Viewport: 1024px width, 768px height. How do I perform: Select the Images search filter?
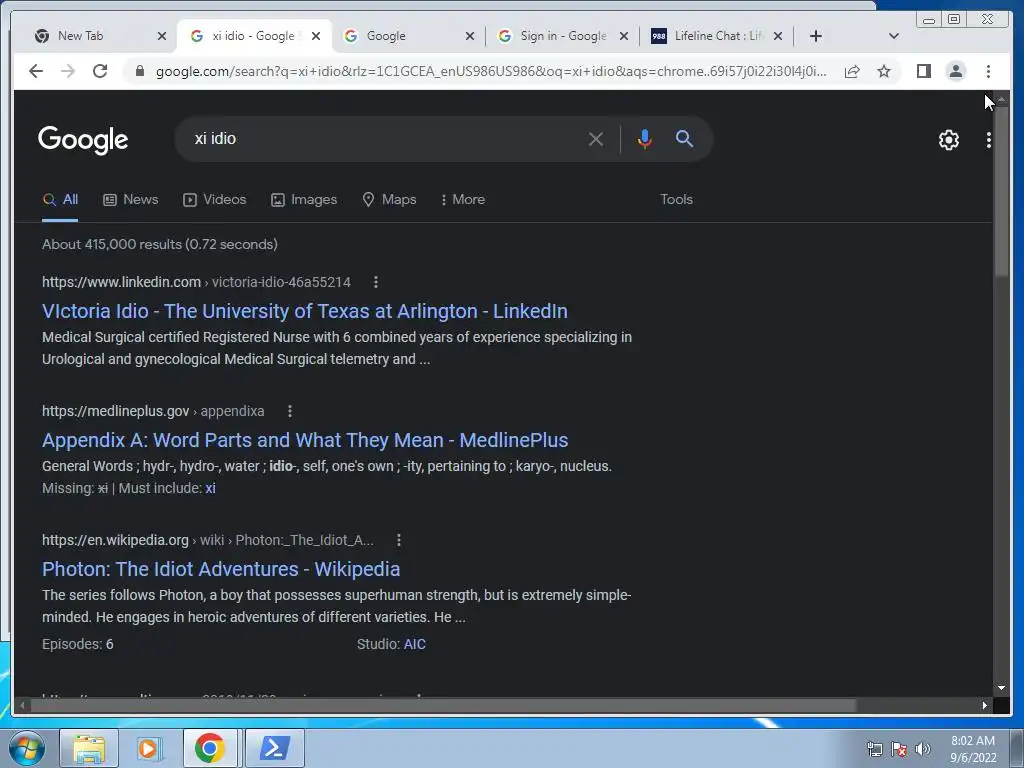[x=304, y=199]
